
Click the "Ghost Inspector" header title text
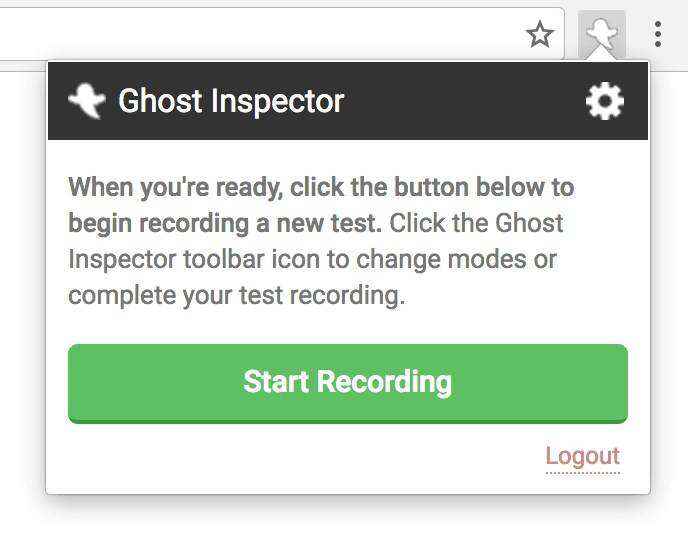[x=231, y=101]
